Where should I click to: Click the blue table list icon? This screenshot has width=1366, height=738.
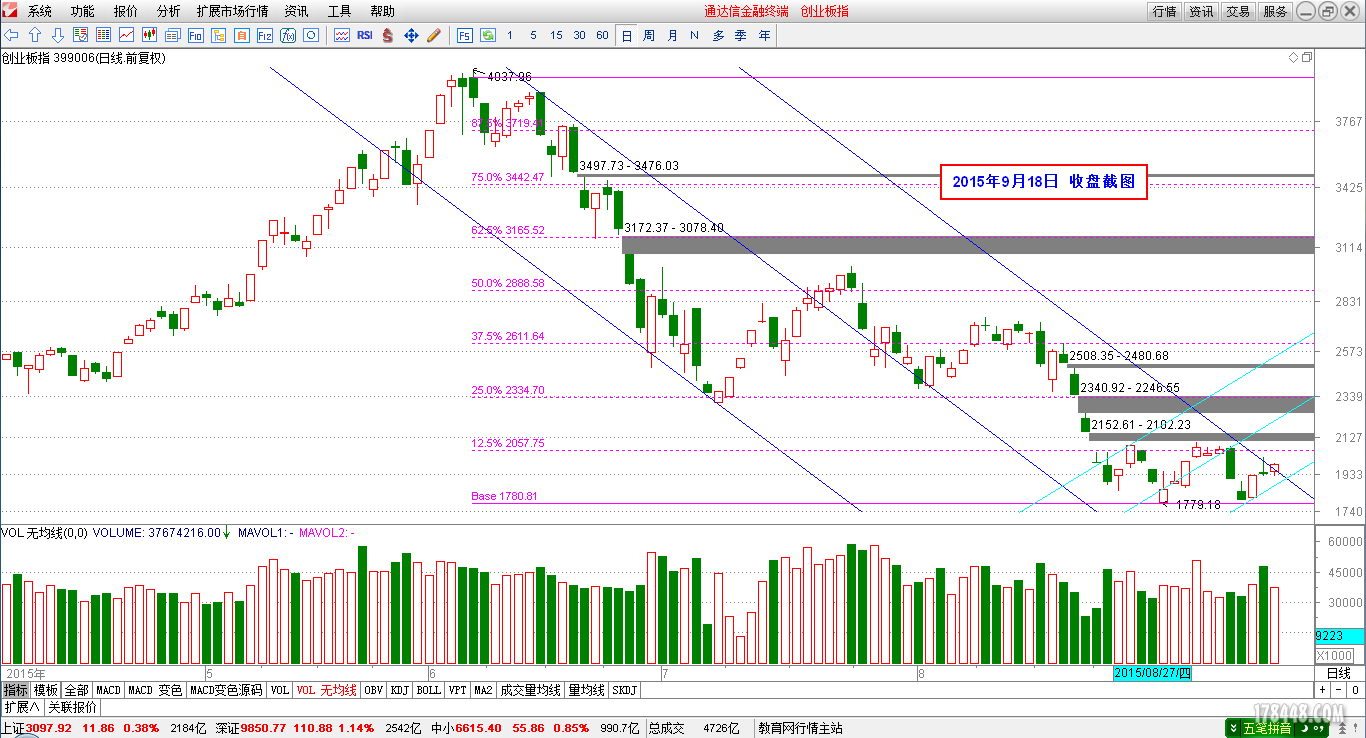coord(104,35)
